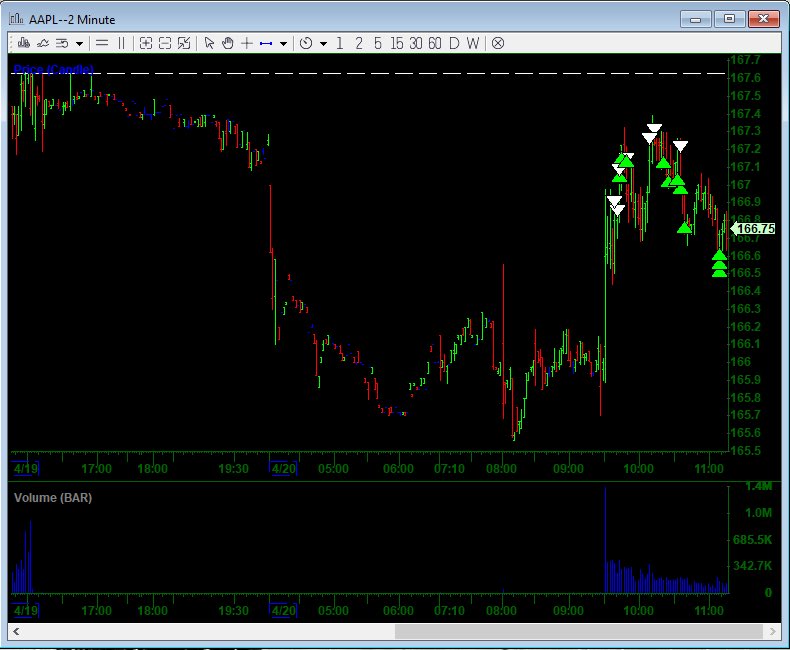Screen dimensions: 790x650
Task: Click the clock time-interval icon
Action: [x=306, y=43]
